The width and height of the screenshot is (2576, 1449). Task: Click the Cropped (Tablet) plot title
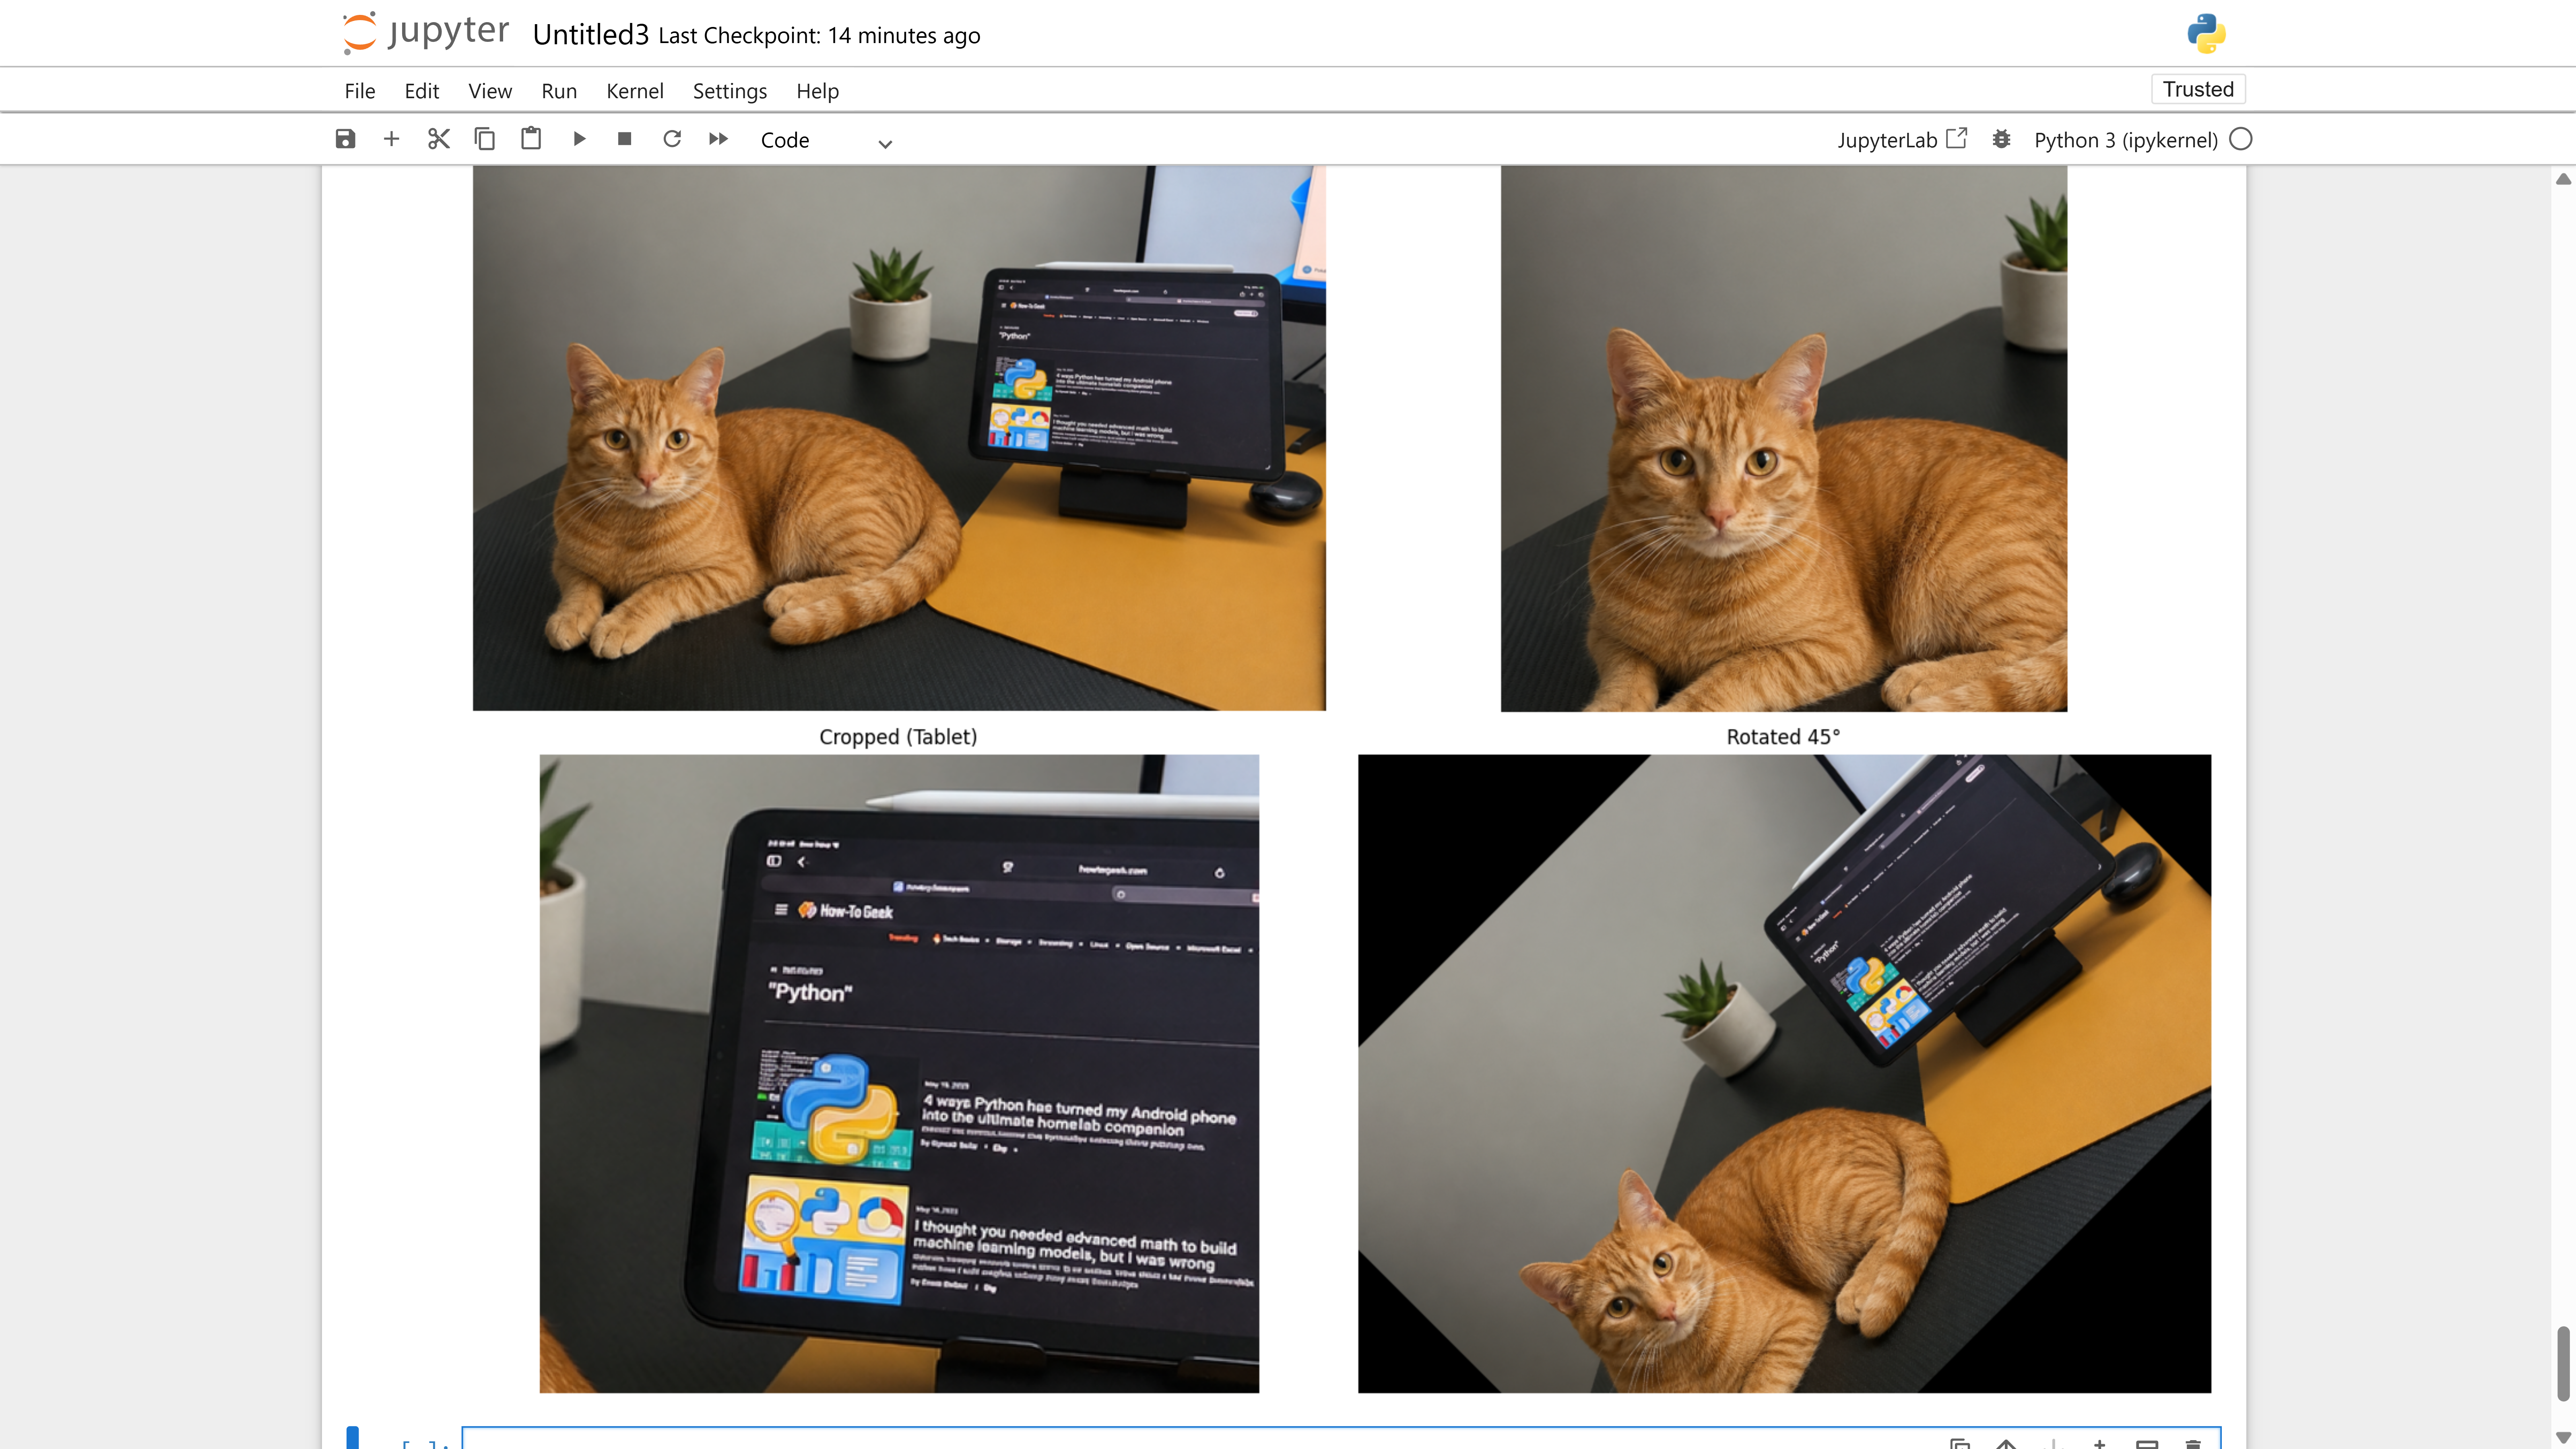898,737
